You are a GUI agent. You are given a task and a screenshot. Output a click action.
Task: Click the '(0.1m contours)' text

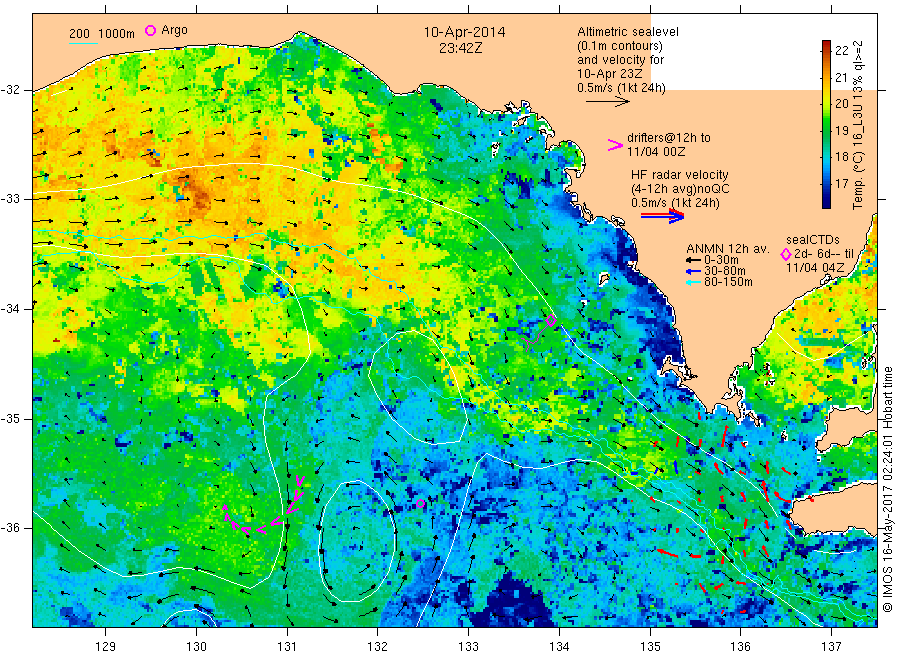(620, 46)
